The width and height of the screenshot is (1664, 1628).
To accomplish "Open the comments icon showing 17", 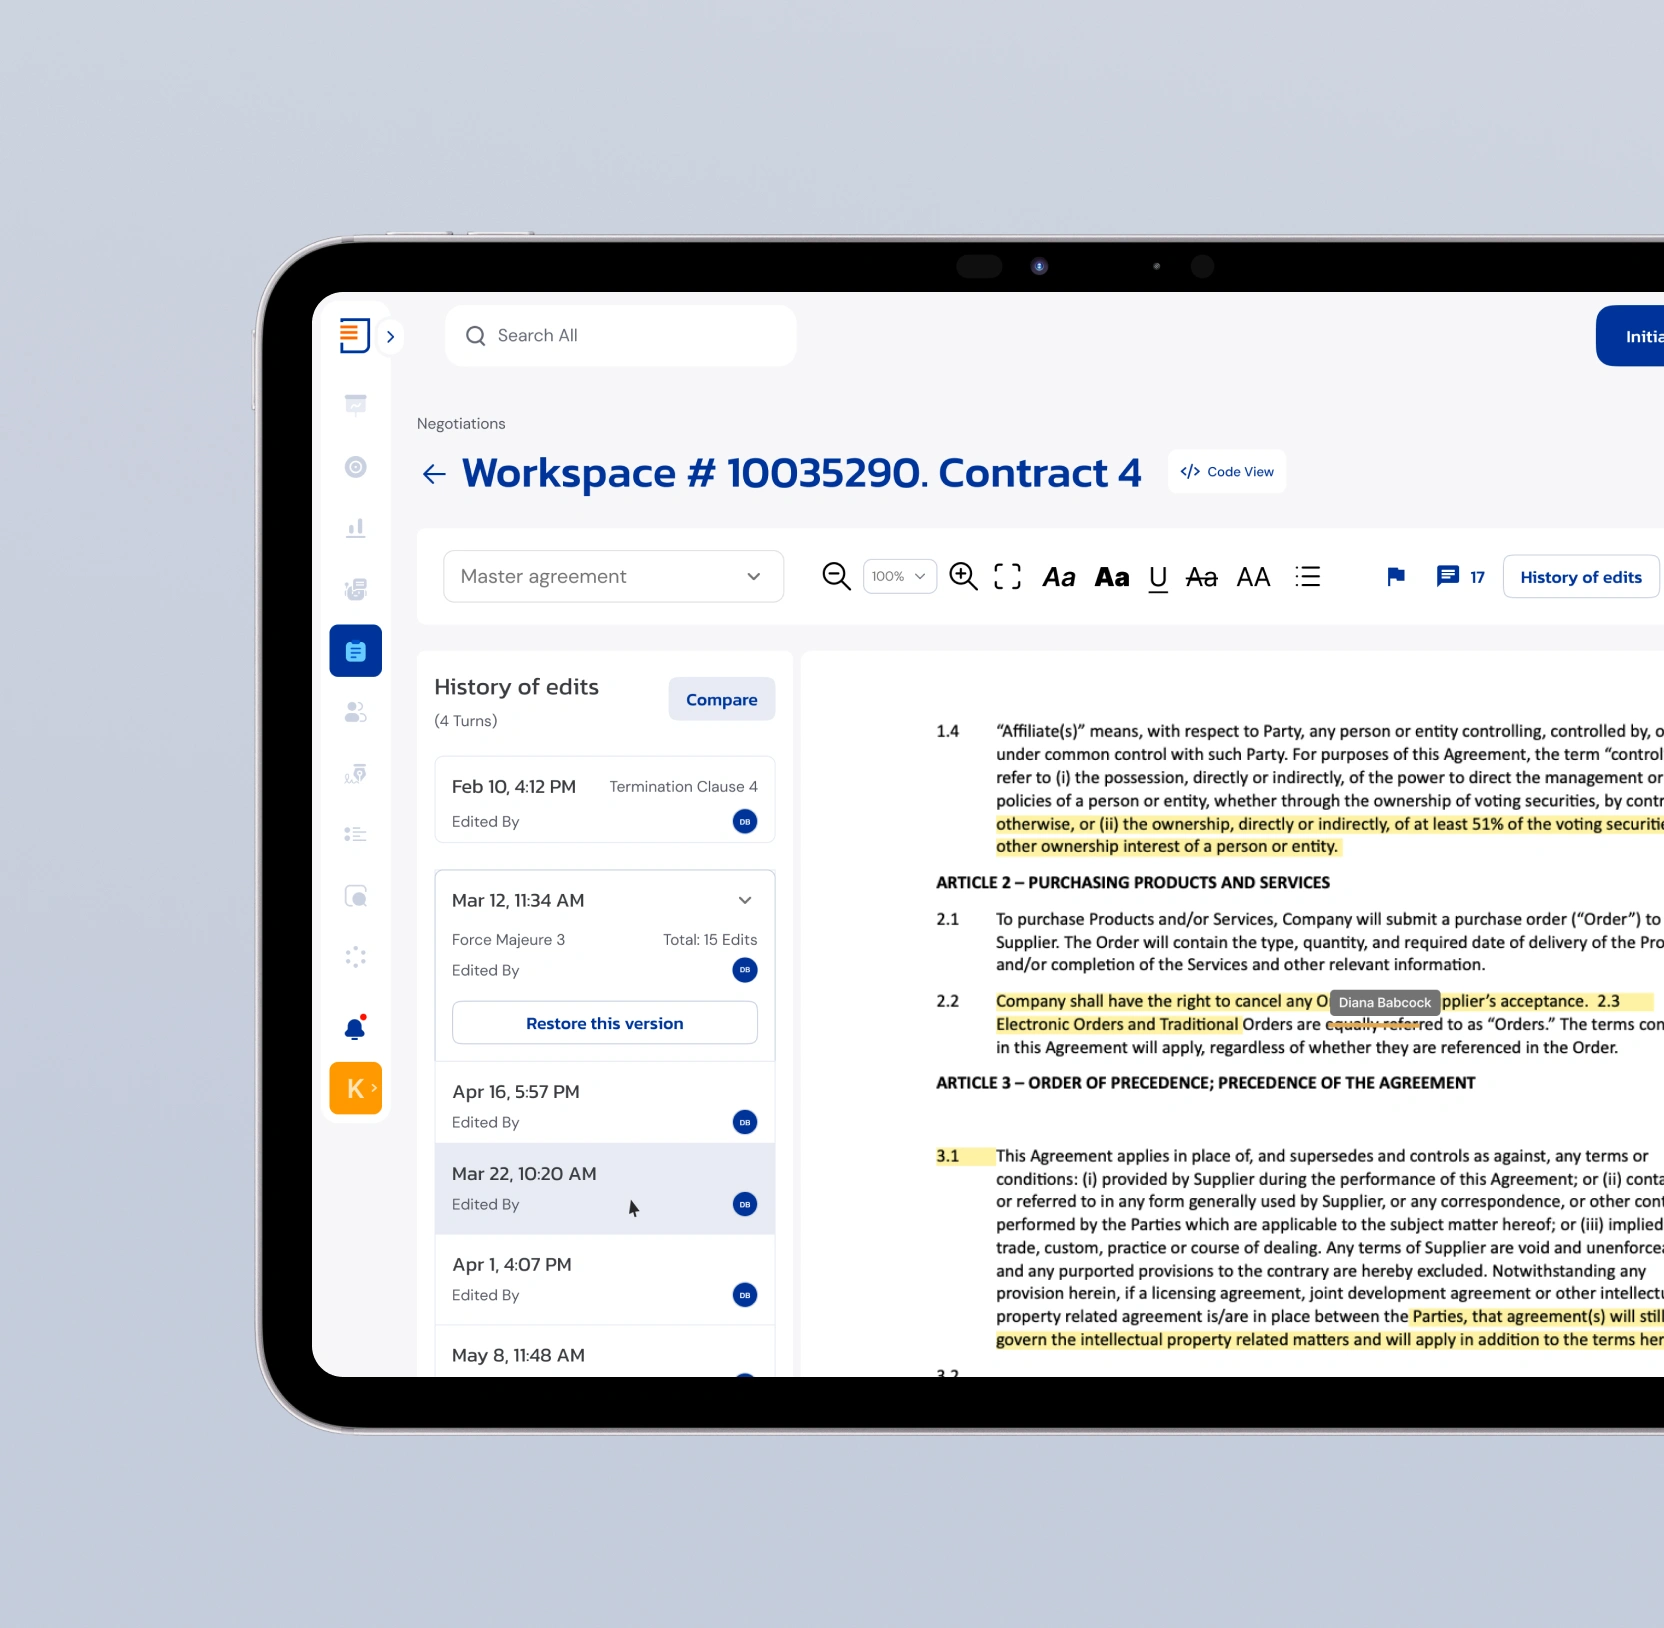I will coord(1460,577).
